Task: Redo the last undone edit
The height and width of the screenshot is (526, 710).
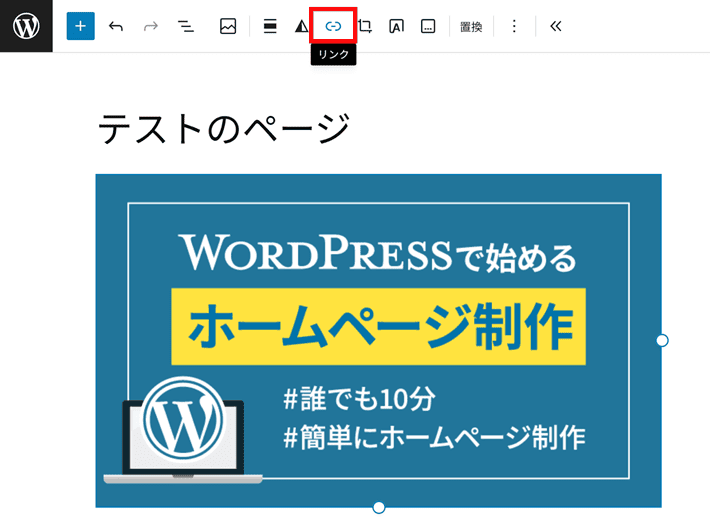Action: [151, 26]
